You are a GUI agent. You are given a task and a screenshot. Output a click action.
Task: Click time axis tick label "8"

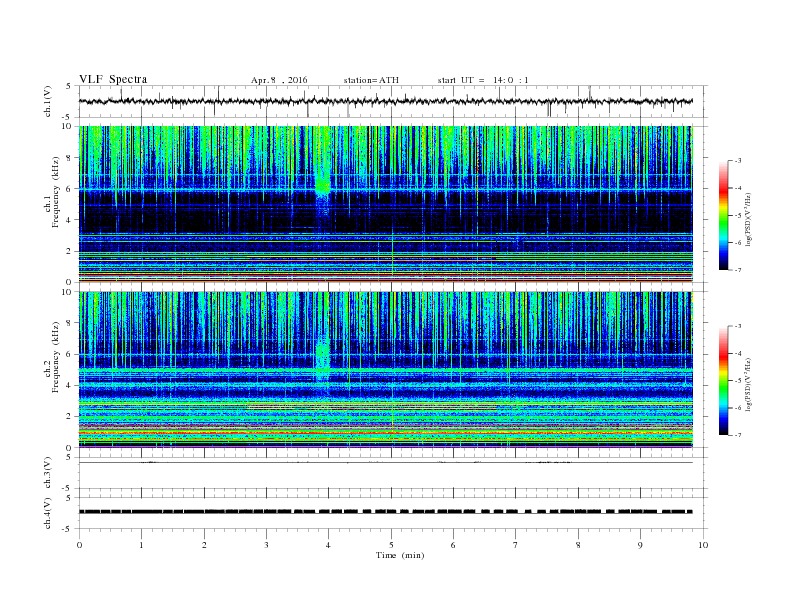(578, 545)
